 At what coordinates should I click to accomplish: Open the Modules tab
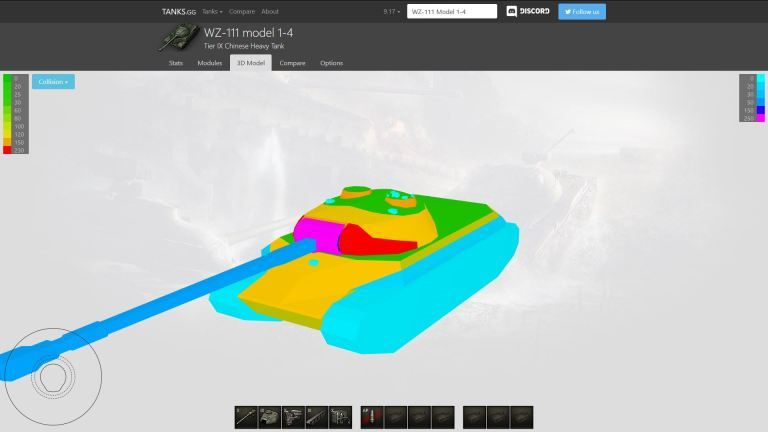(209, 63)
